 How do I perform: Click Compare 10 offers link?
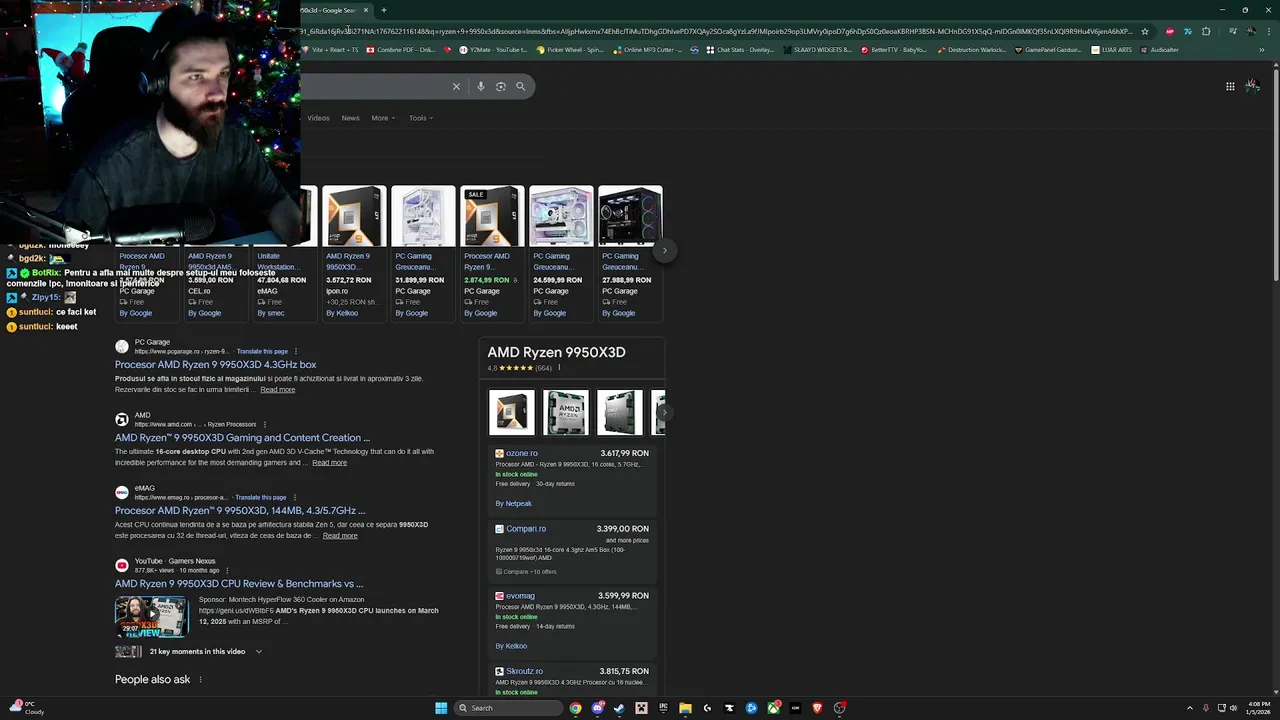[x=526, y=572]
